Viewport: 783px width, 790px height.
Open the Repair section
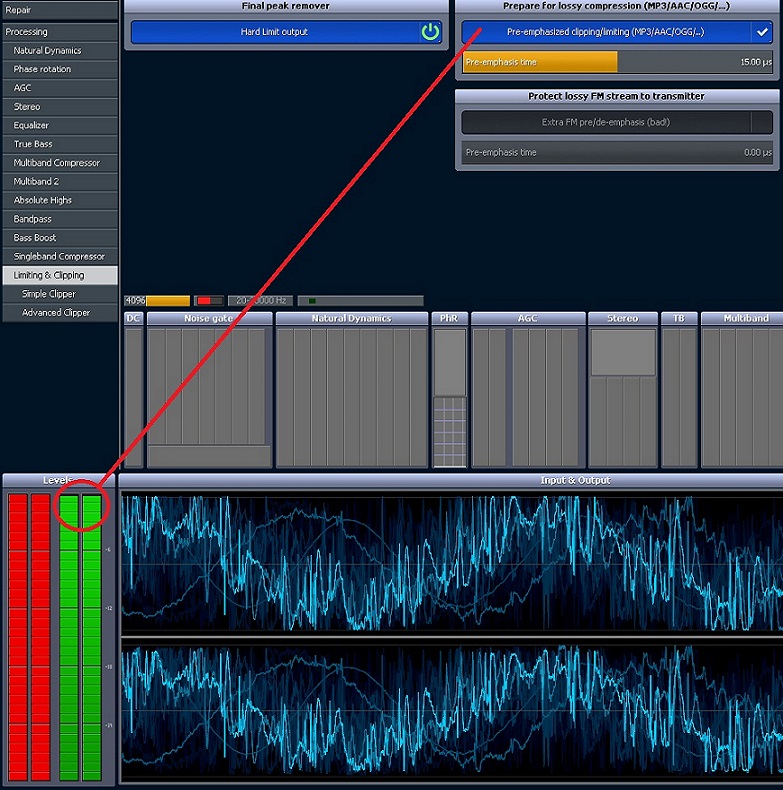(60, 10)
